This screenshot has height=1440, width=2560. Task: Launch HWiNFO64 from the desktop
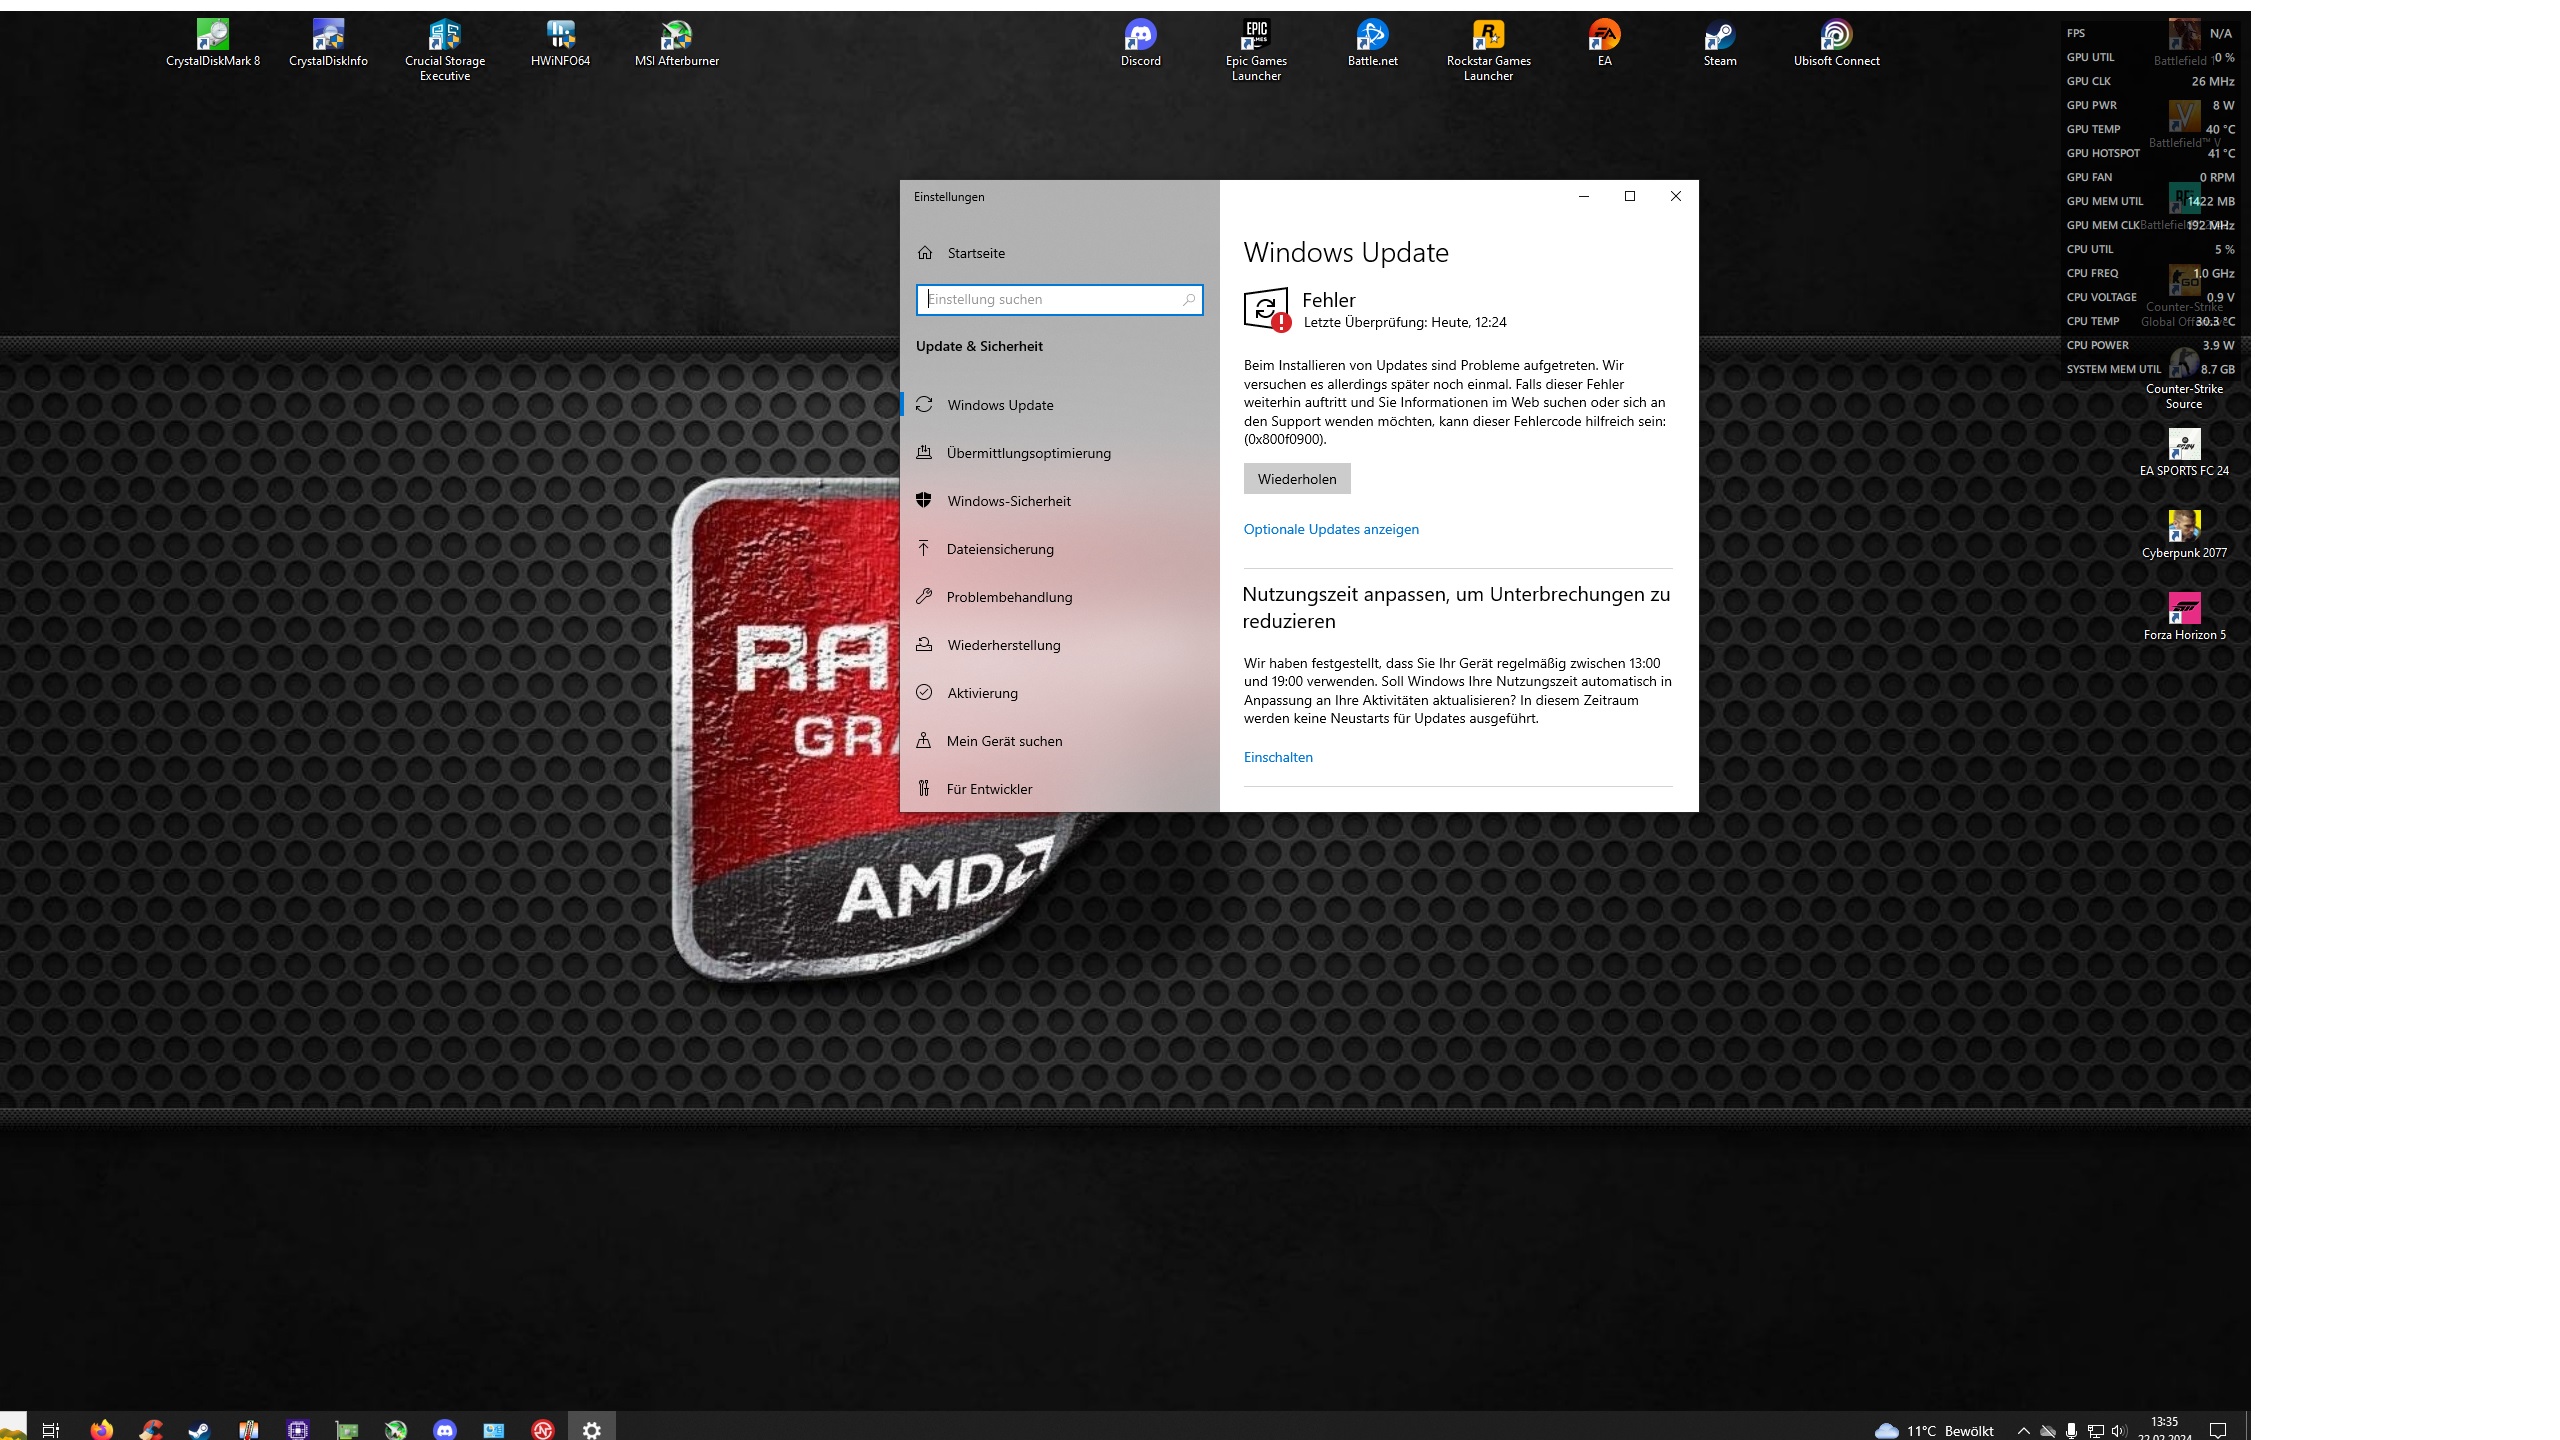(x=560, y=37)
